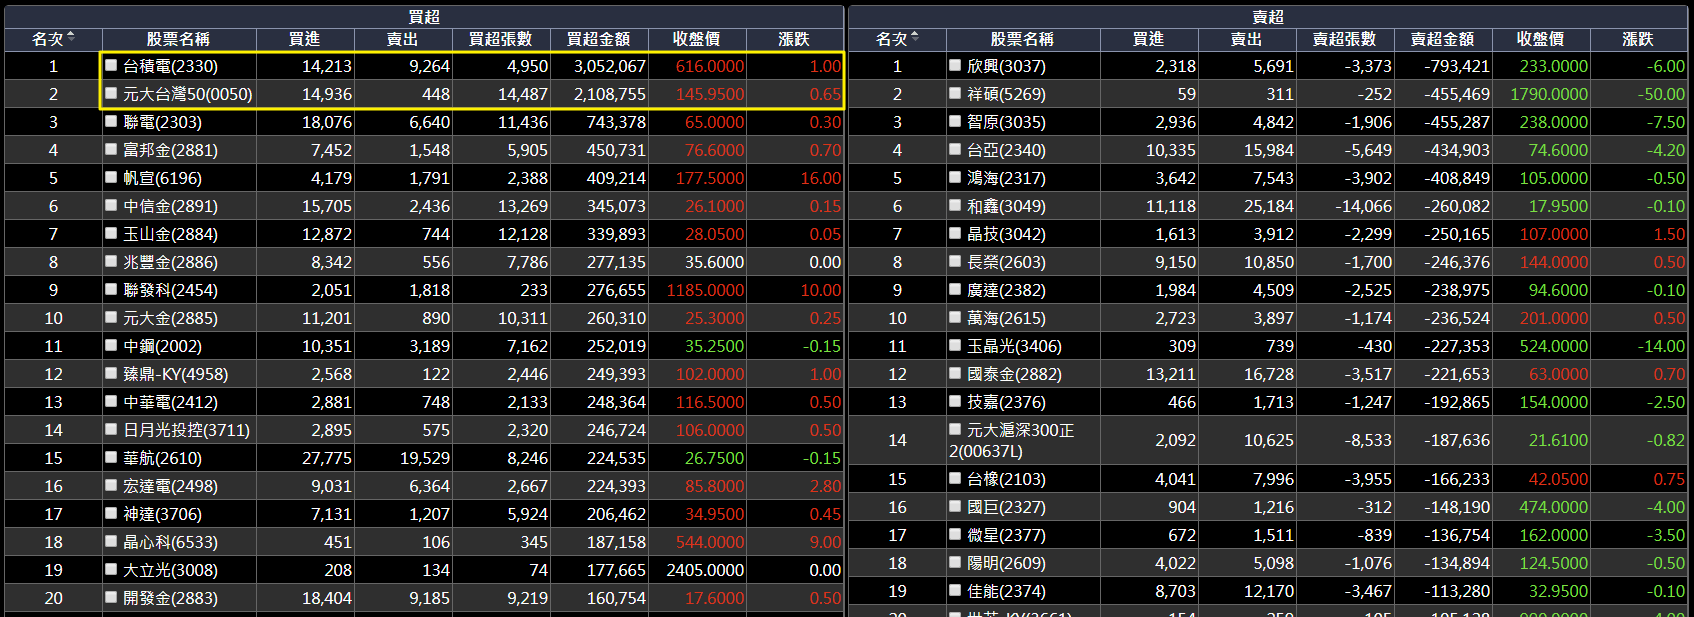Click the 技嘉(2376) stock name

point(1006,402)
